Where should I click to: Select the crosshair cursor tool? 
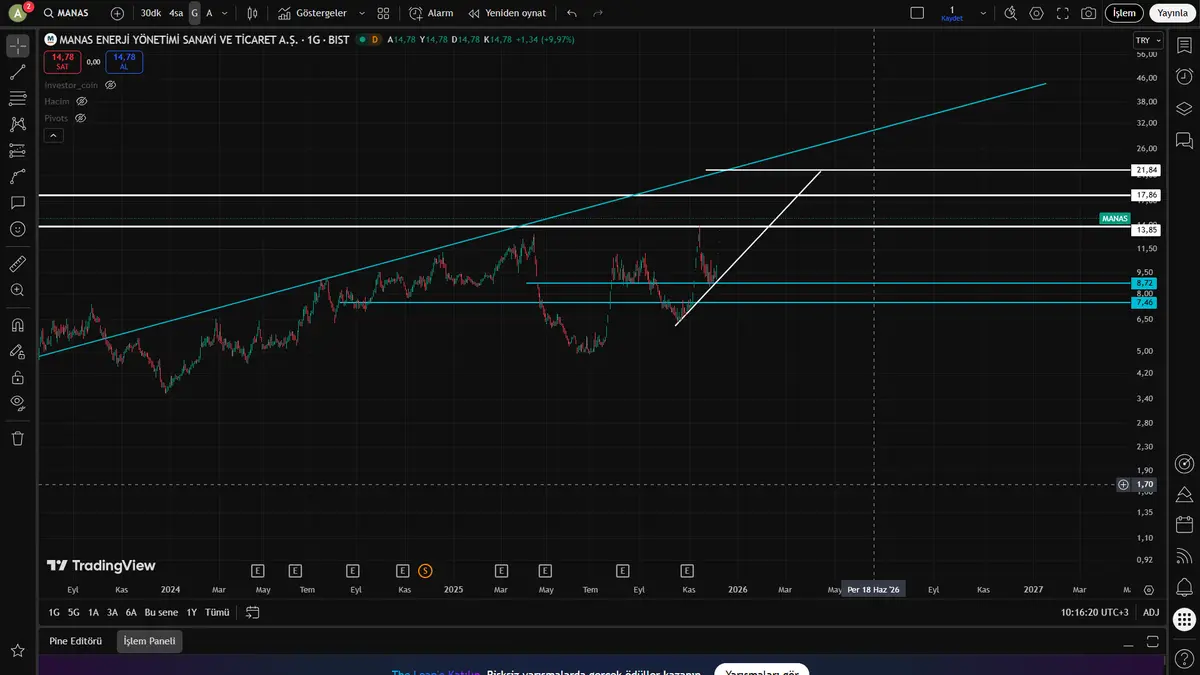17,46
